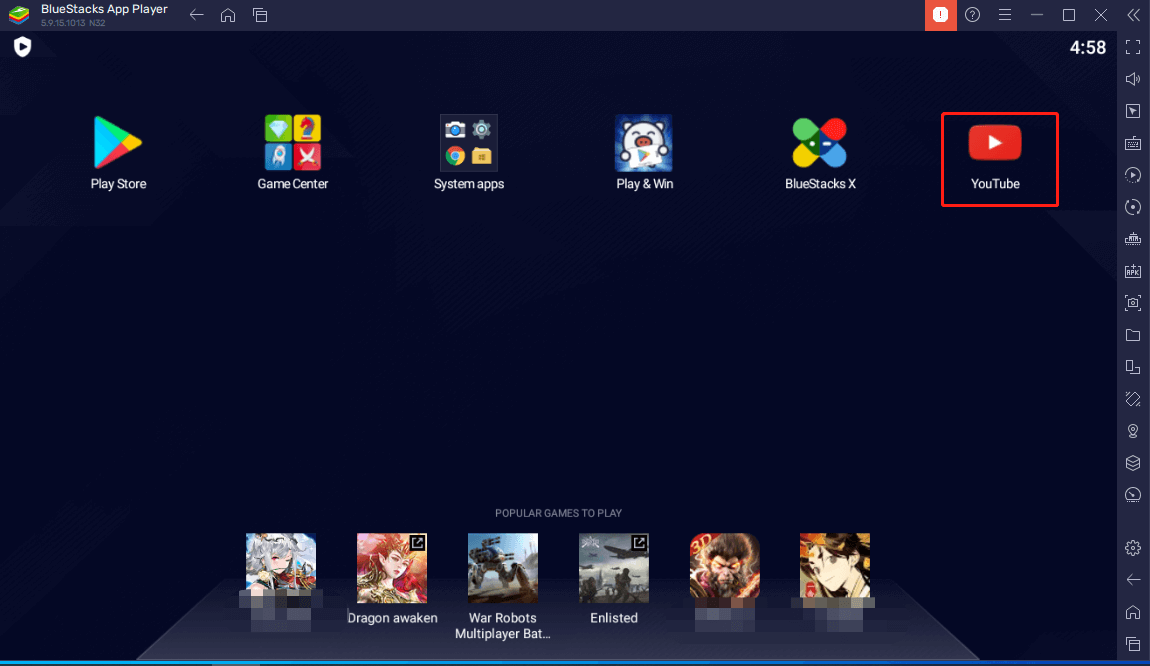Open the hamburger menu
Viewport: 1150px width, 666px height.
pyautogui.click(x=1005, y=15)
